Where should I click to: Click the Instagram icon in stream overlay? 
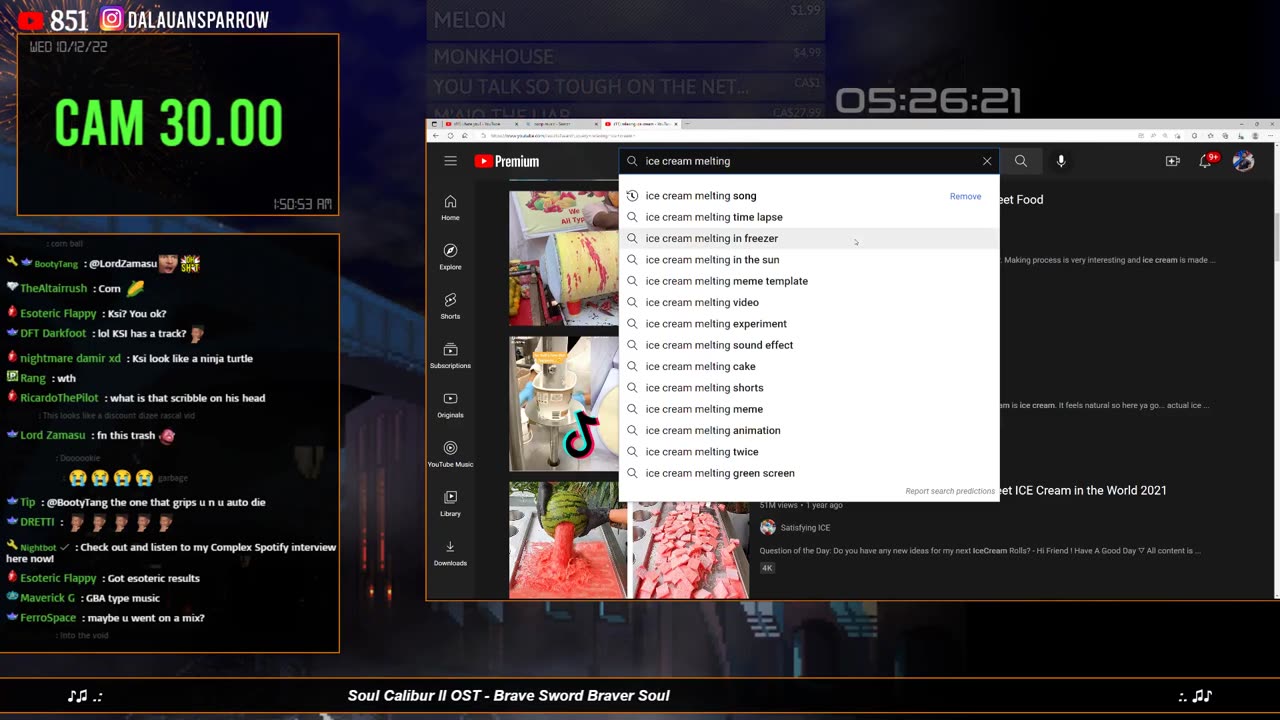112,19
